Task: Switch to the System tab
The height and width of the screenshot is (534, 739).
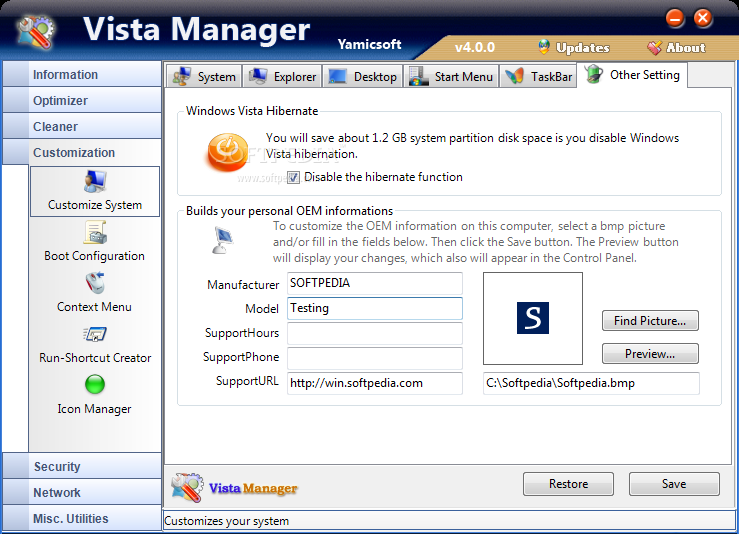Action: (204, 76)
